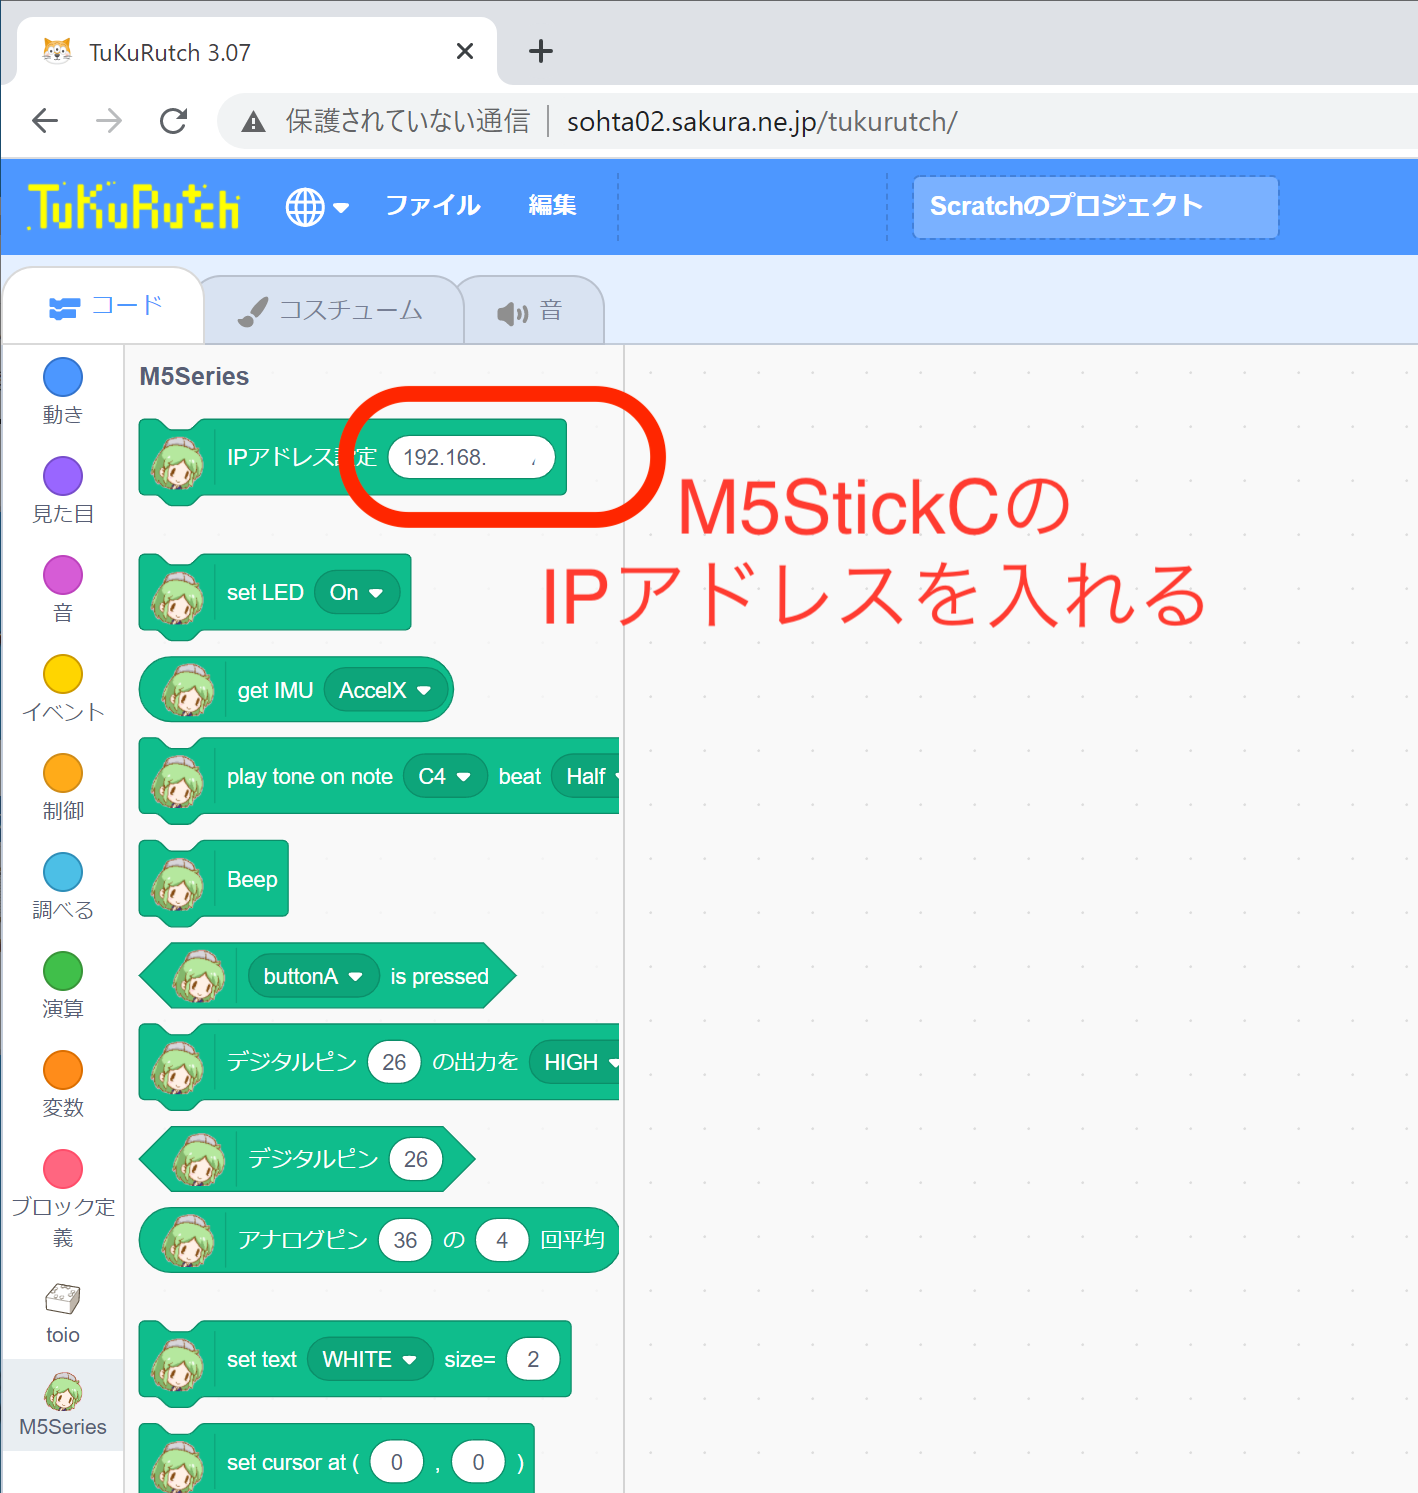Select the TuKuRutch 3.07 browser tab
Image resolution: width=1418 pixels, height=1493 pixels.
(x=256, y=52)
